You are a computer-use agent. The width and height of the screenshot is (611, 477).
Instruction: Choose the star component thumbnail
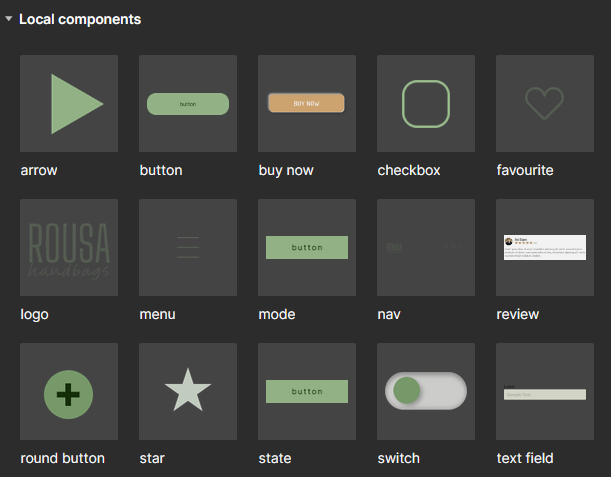coord(188,391)
